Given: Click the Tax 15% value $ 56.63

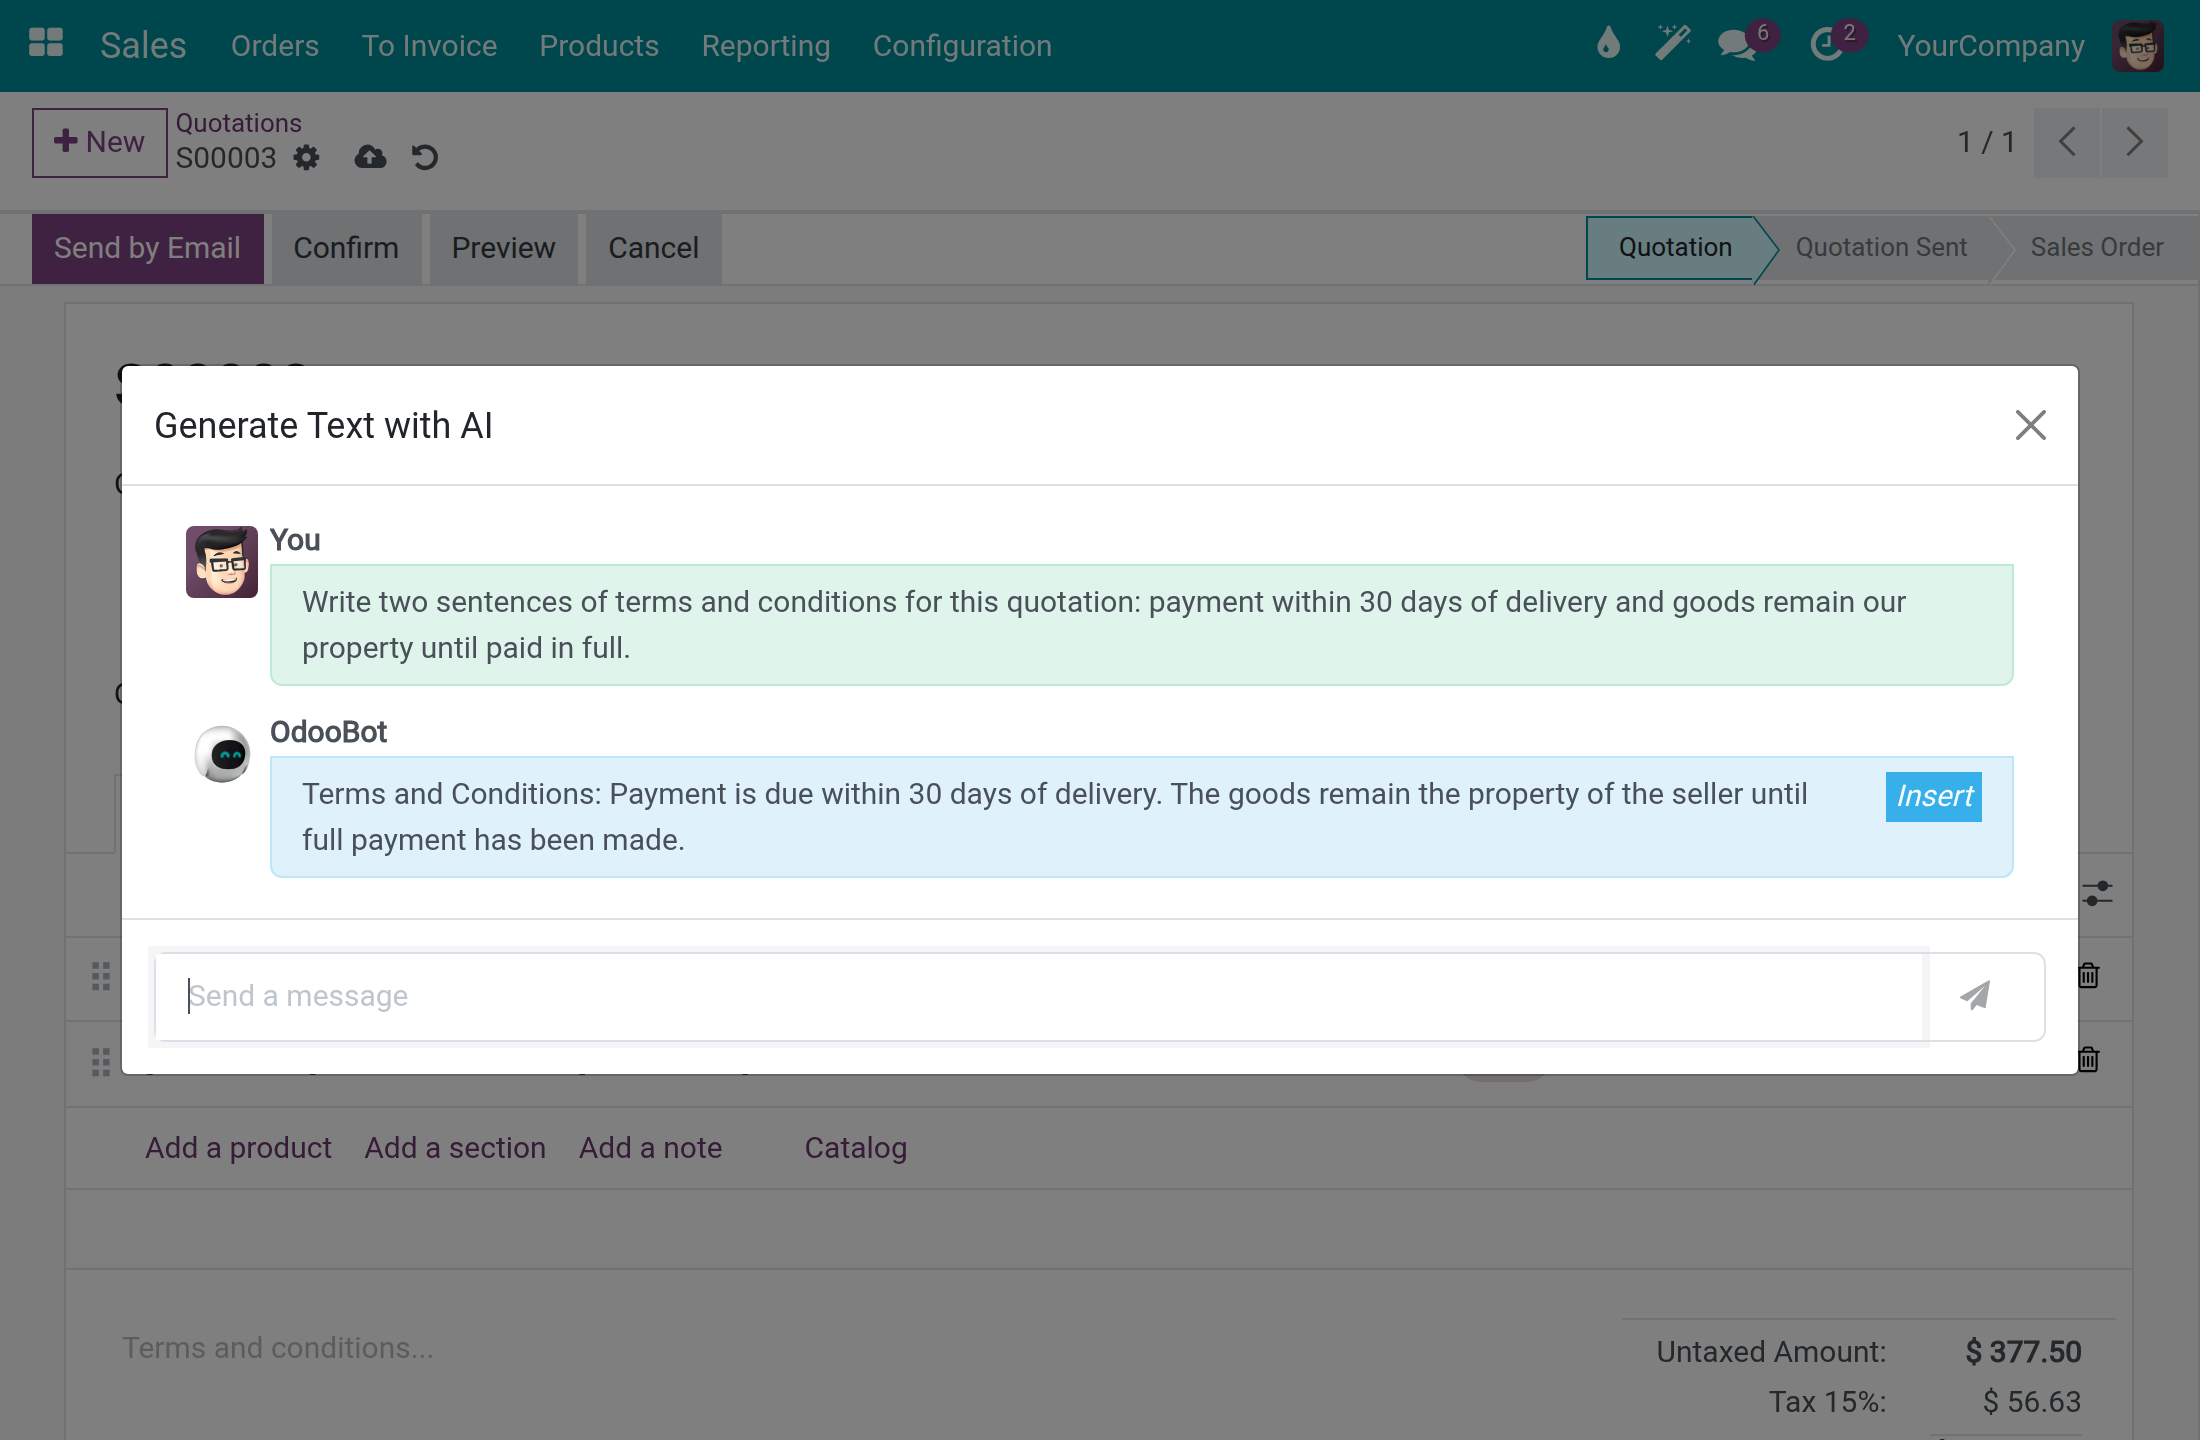Looking at the screenshot, I should [x=2032, y=1402].
